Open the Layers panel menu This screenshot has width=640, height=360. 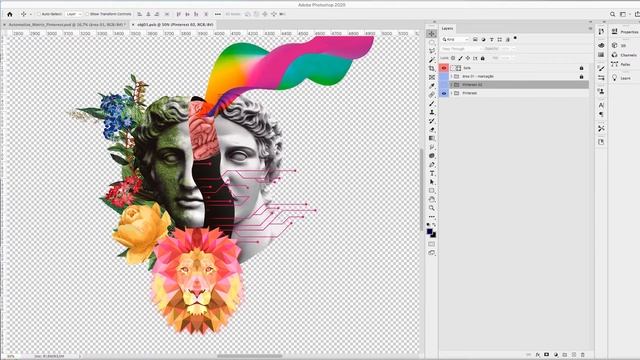click(590, 29)
